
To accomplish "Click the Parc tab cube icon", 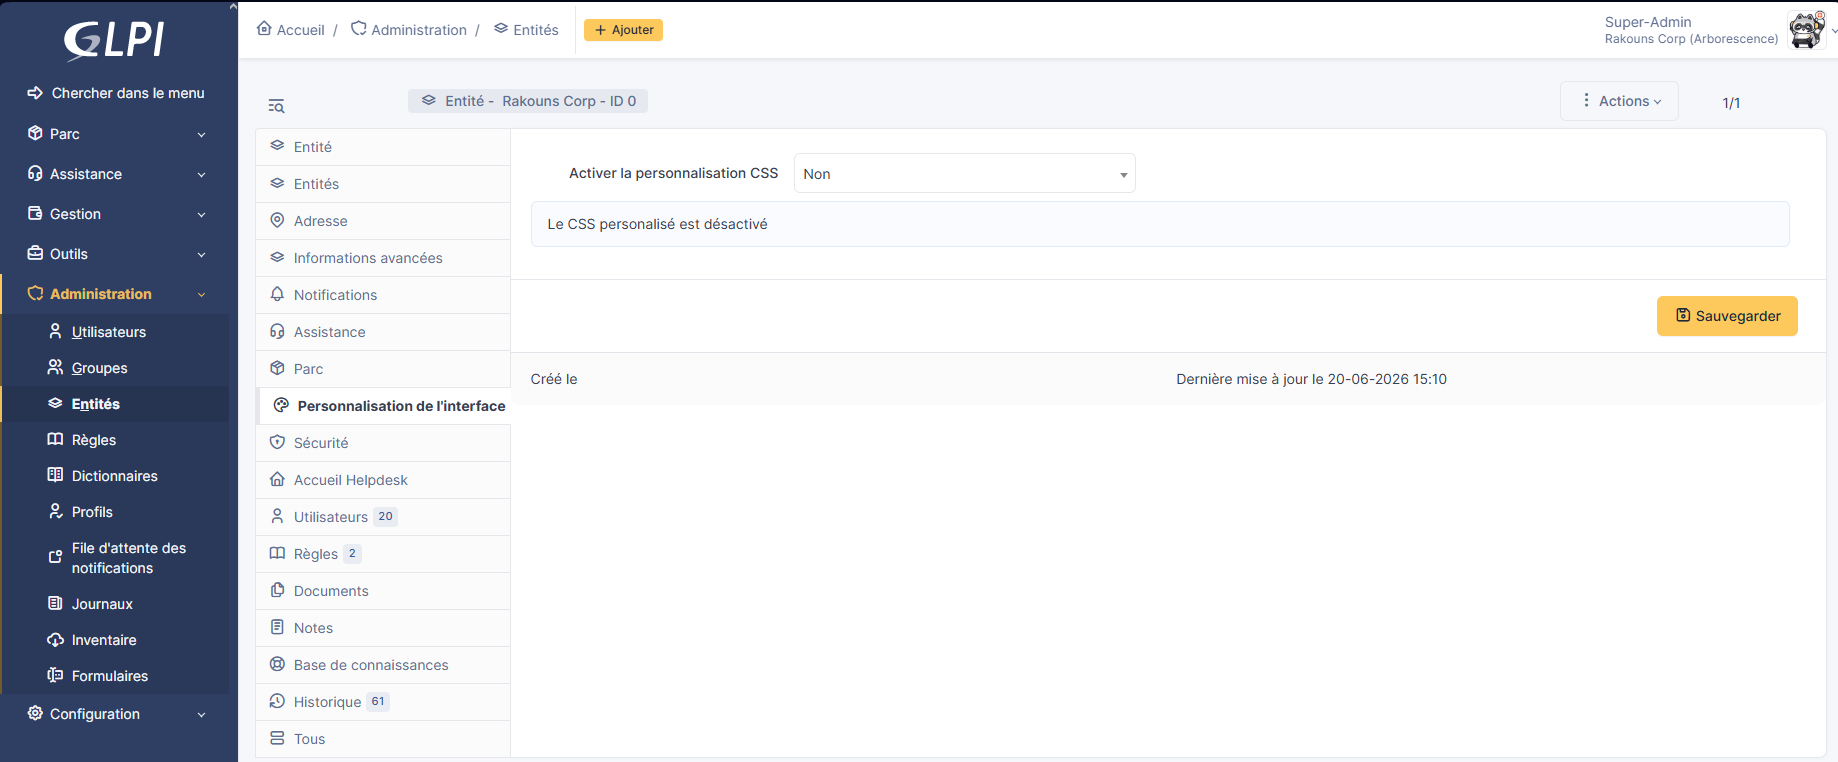I will (277, 368).
